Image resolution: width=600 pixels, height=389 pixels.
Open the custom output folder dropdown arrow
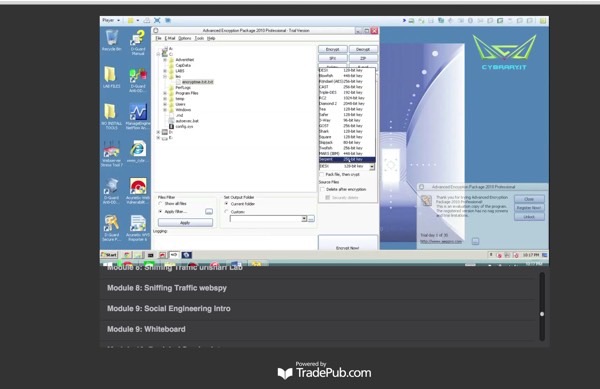point(304,219)
